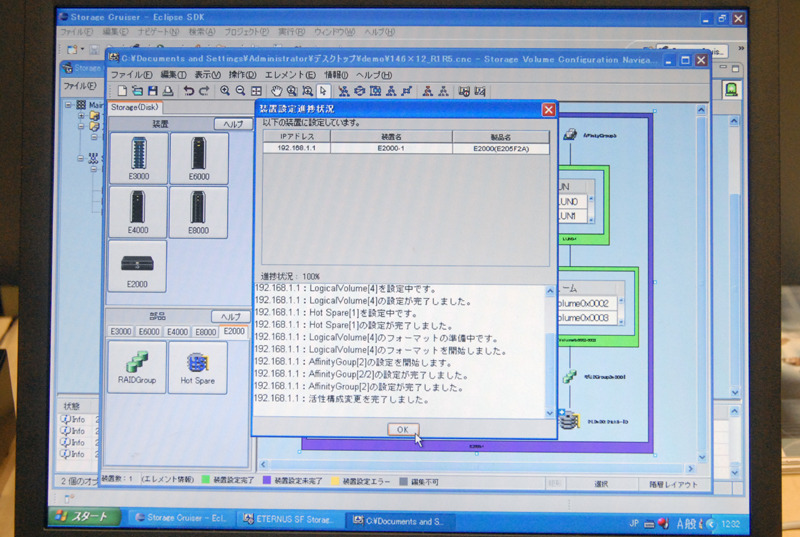This screenshot has height=537, width=800.
Task: Collapse the Main tree node
Action: click(68, 105)
